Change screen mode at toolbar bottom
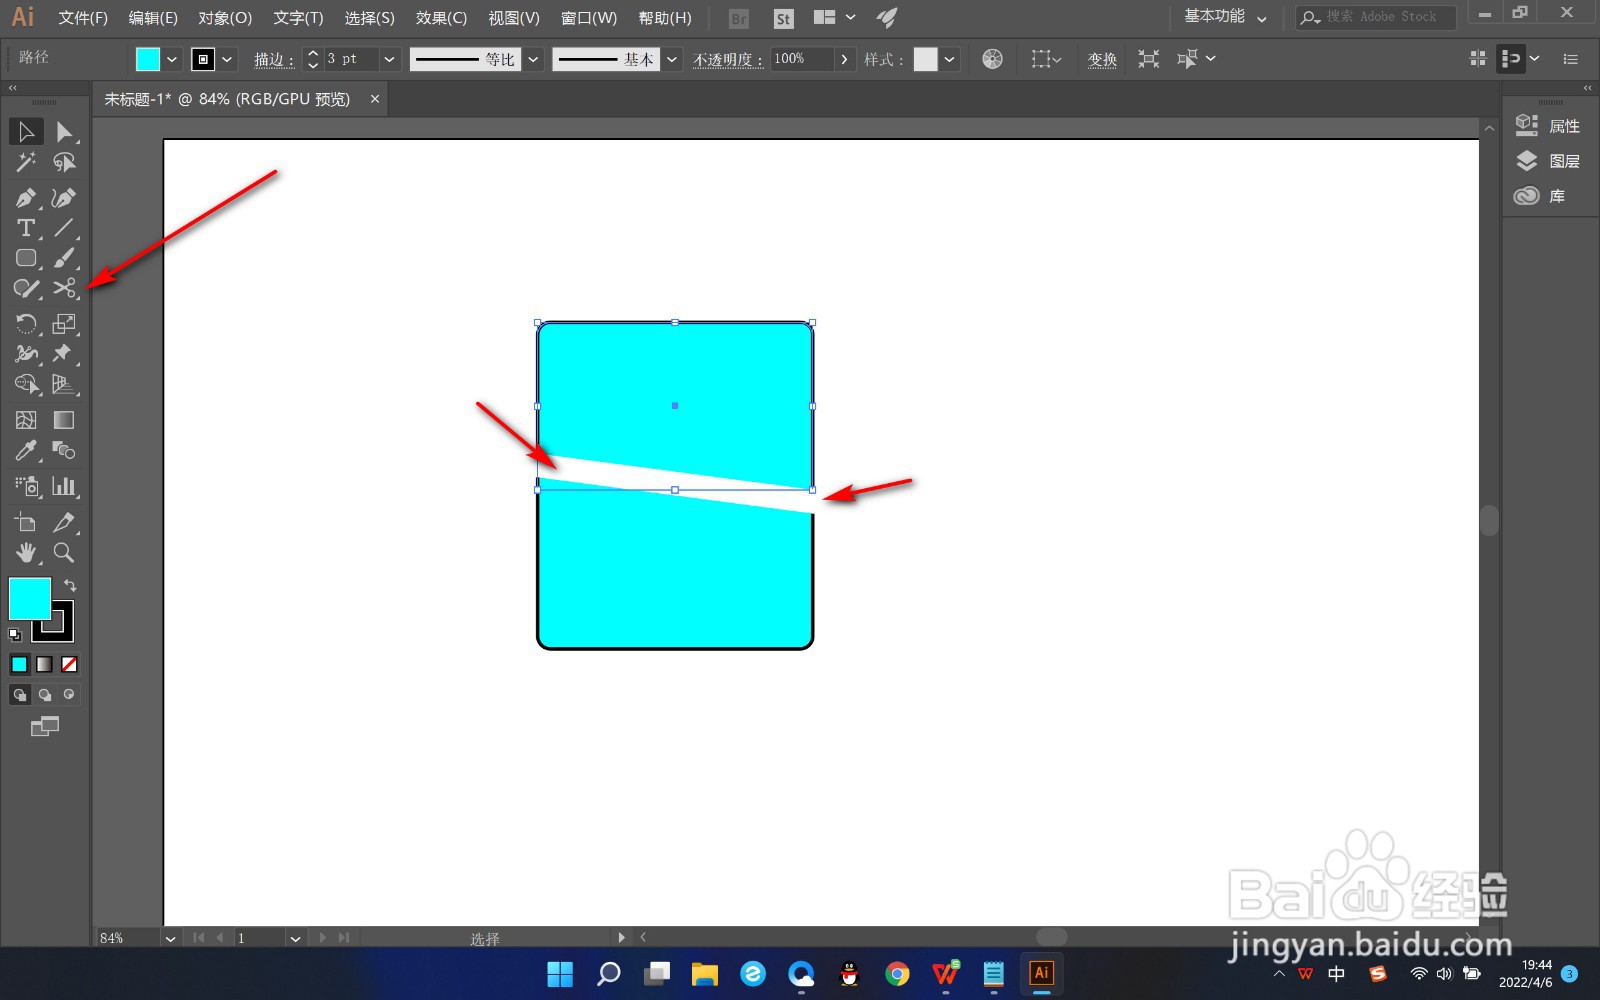This screenshot has height=1000, width=1600. pos(45,727)
